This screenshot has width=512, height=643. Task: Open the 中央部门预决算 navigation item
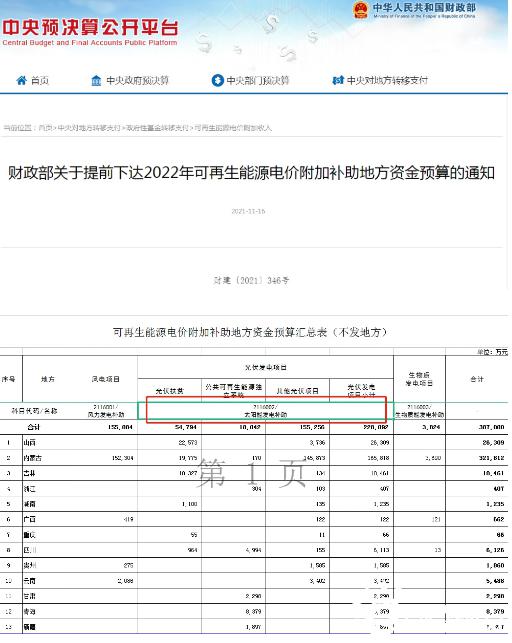(x=258, y=80)
